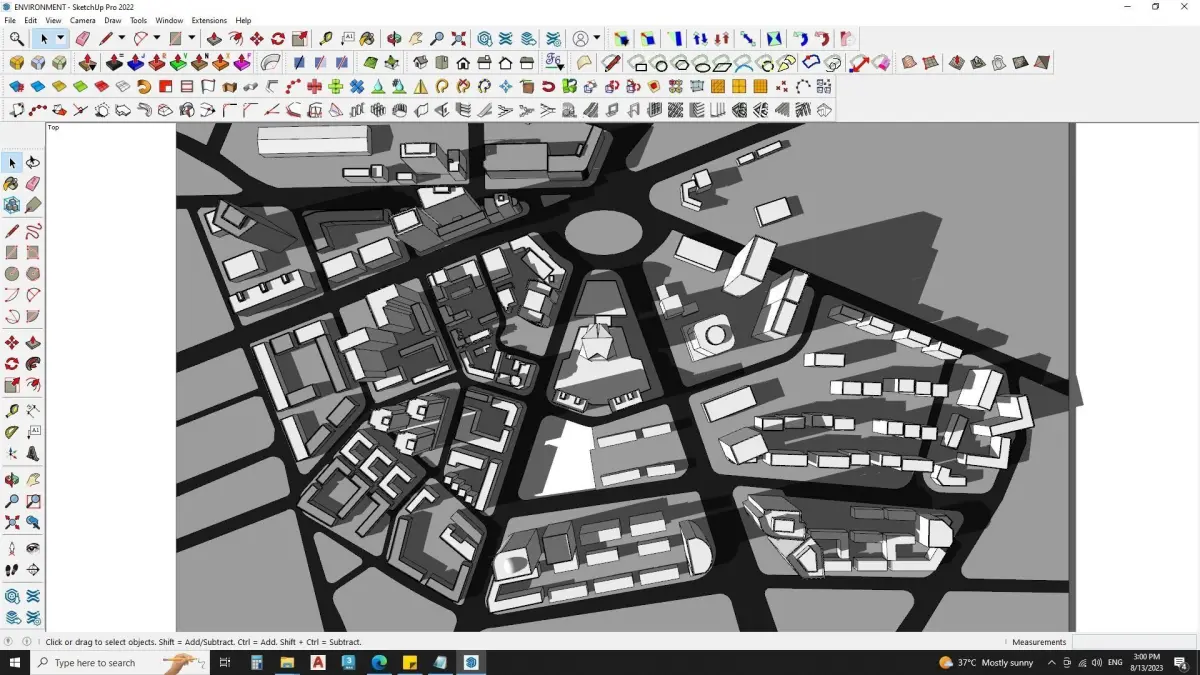
Task: Pick Polygon tool in left toolbar
Action: [x=33, y=273]
